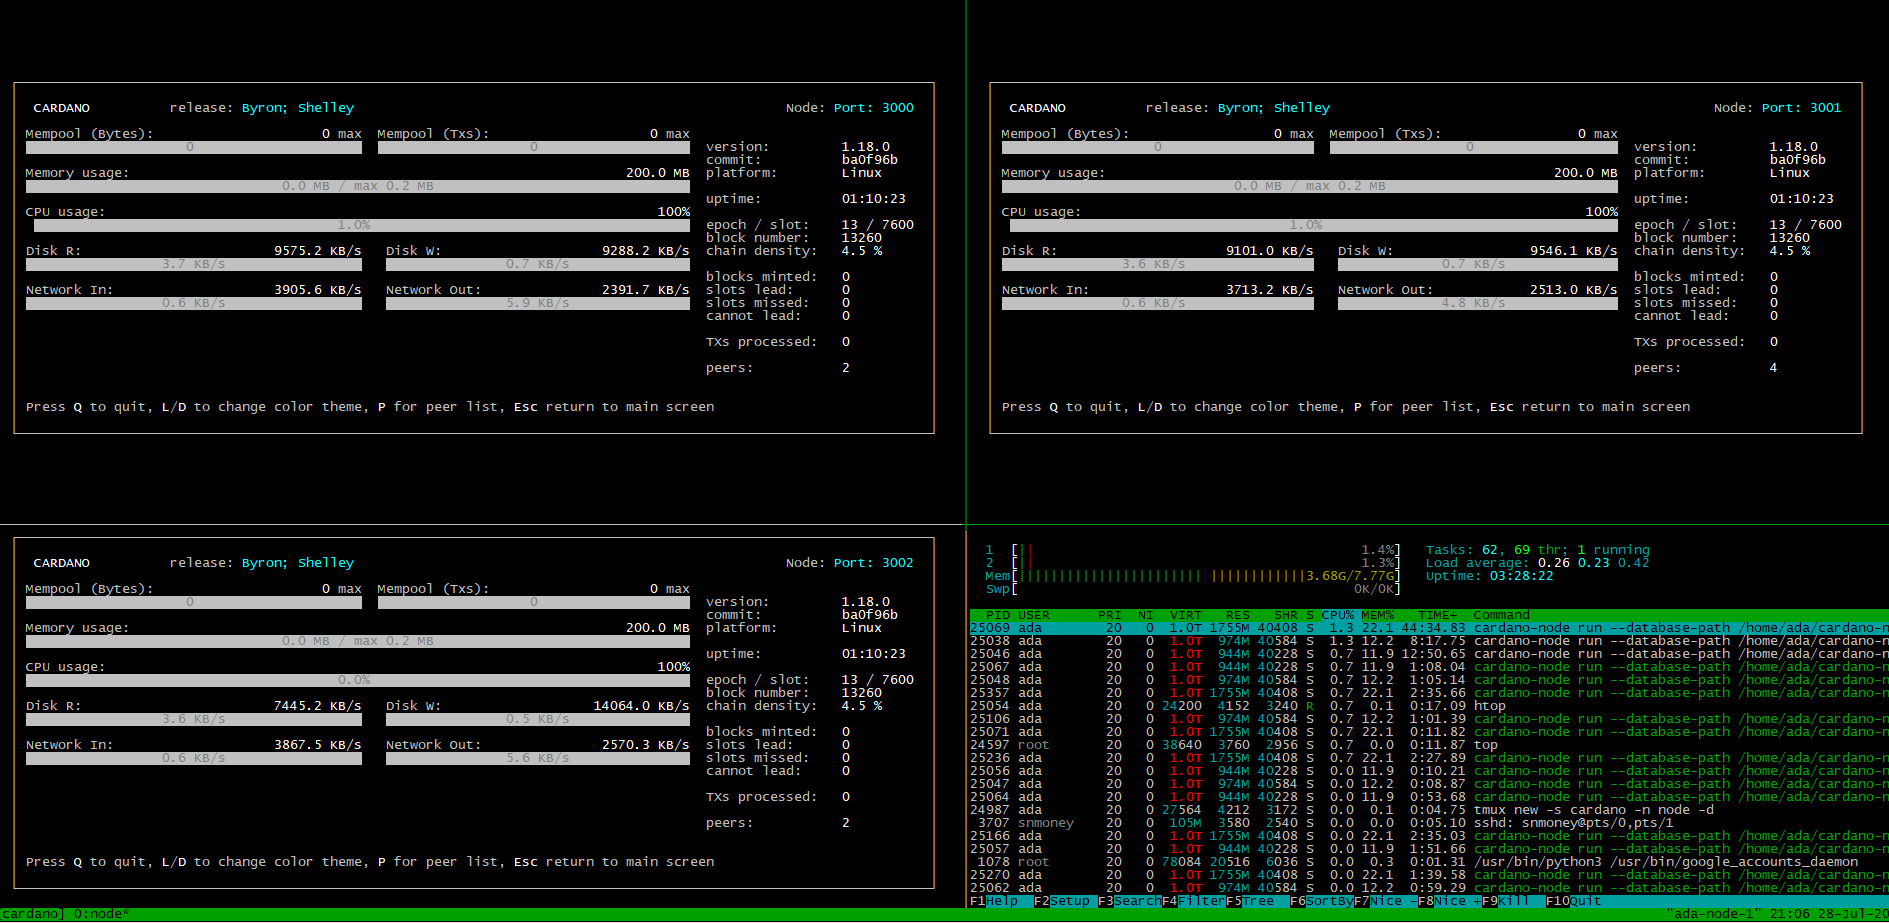Select the top process row PID 24597
The height and width of the screenshot is (923, 1889).
coord(1429,745)
